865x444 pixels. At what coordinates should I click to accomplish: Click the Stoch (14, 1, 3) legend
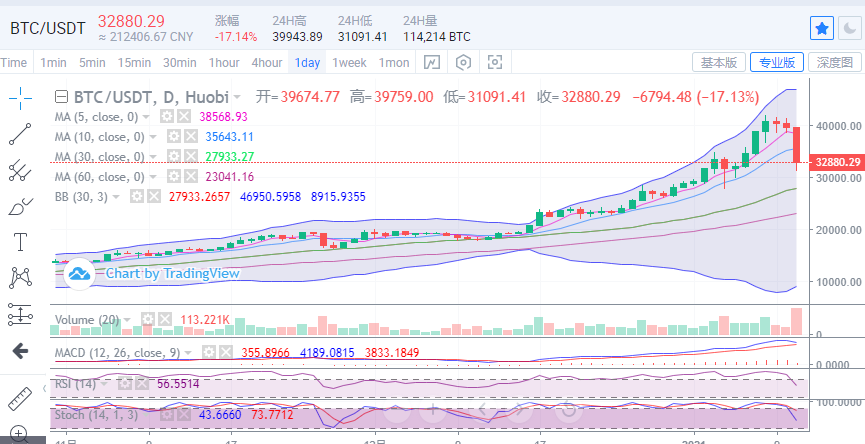click(97, 414)
